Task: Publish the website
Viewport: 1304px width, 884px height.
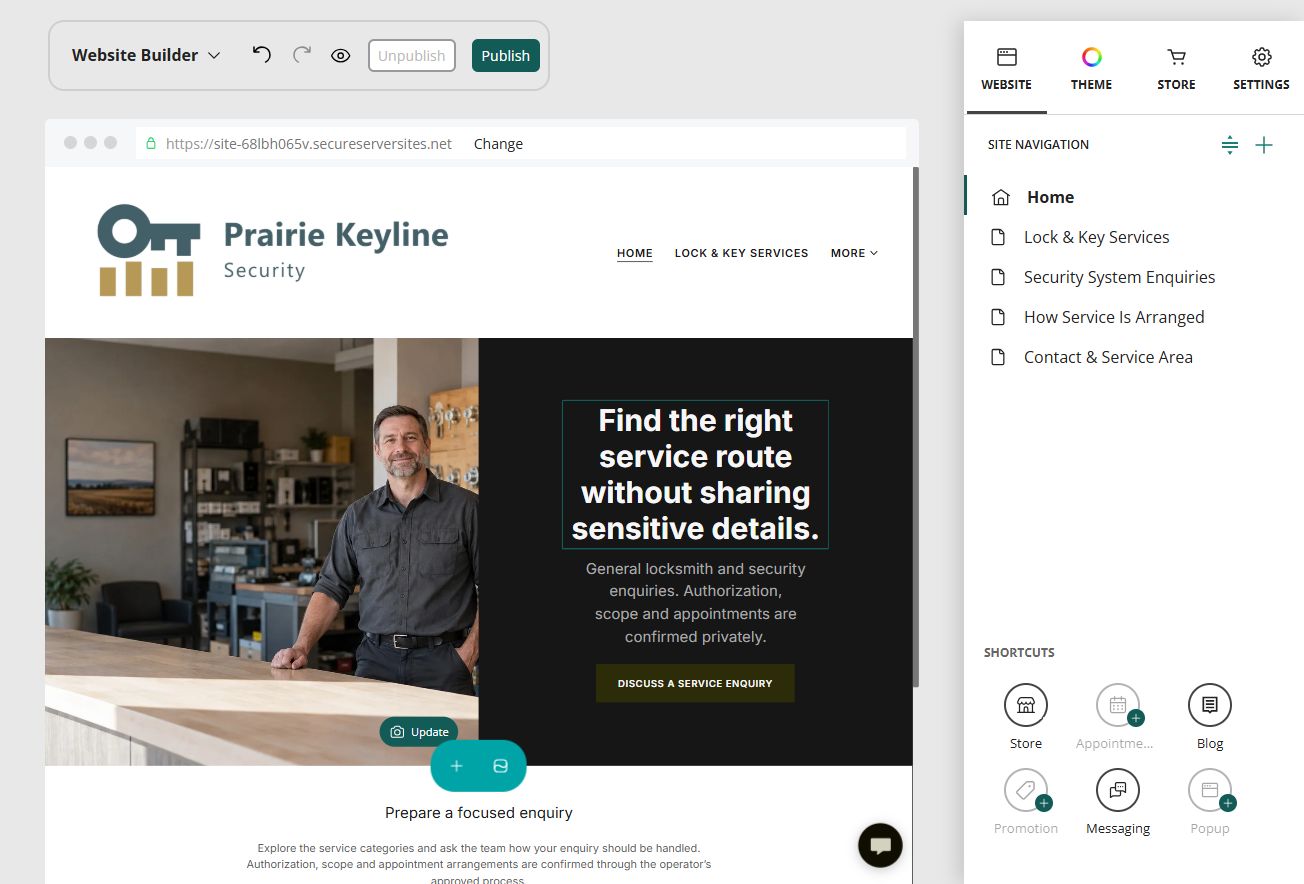Action: click(506, 56)
